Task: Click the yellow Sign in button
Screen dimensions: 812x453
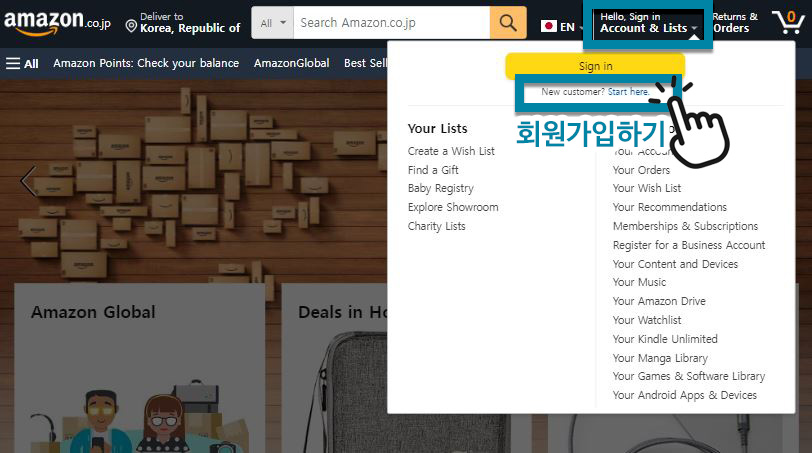Action: coord(595,66)
